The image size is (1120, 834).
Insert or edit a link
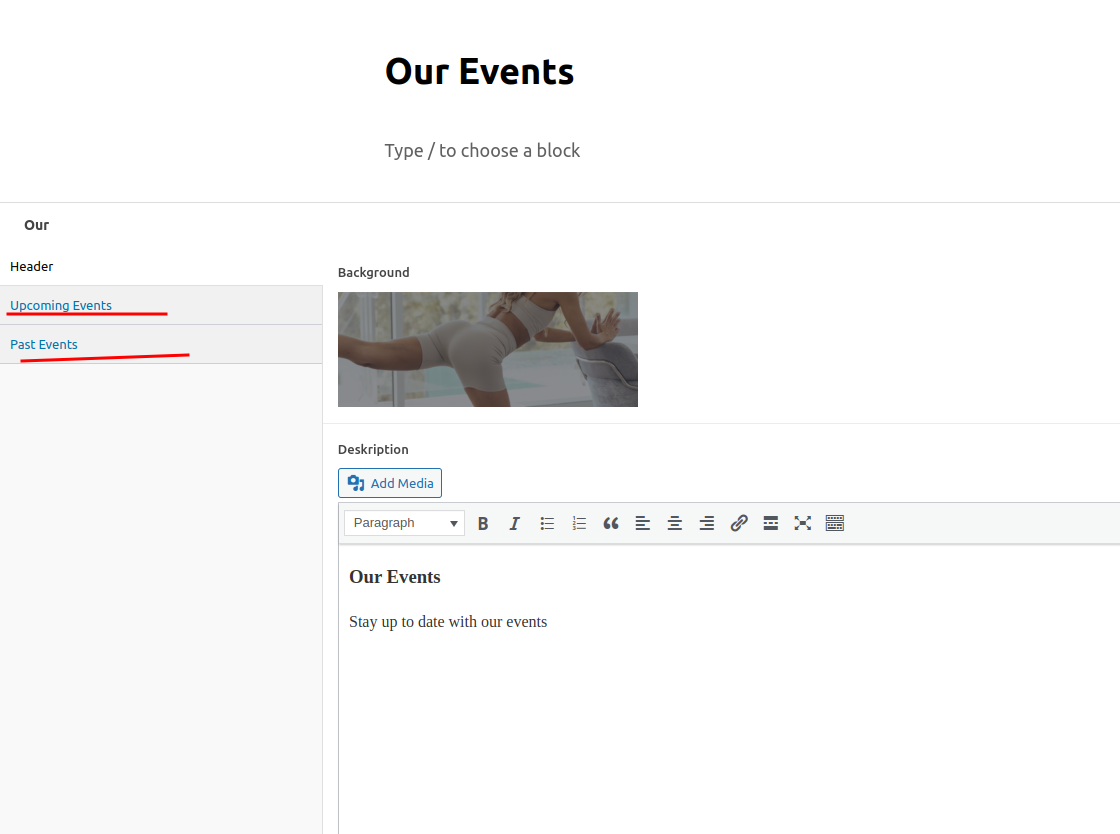click(x=739, y=523)
